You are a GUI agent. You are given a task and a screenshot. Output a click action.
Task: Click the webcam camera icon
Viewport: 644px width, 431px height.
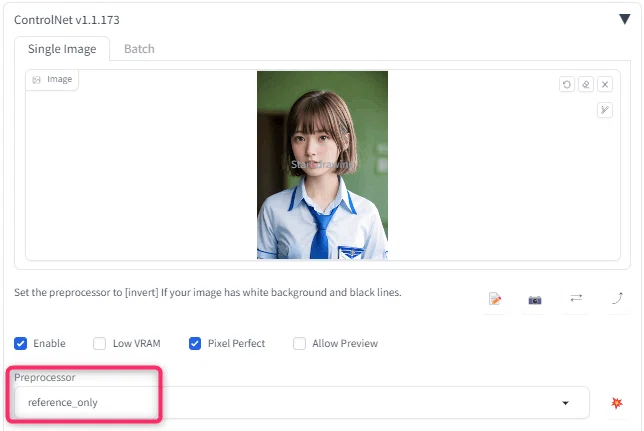pos(535,300)
